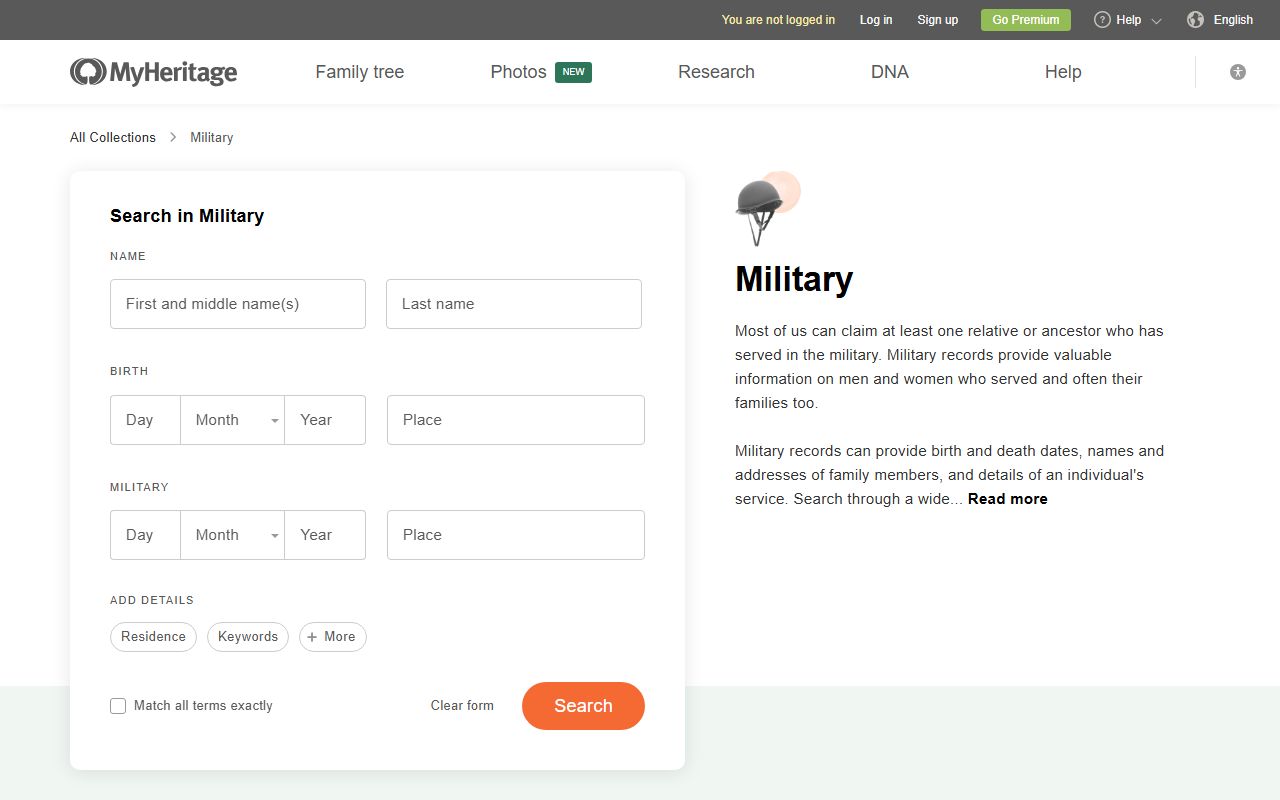
Task: Open the Research menu
Action: pos(716,72)
